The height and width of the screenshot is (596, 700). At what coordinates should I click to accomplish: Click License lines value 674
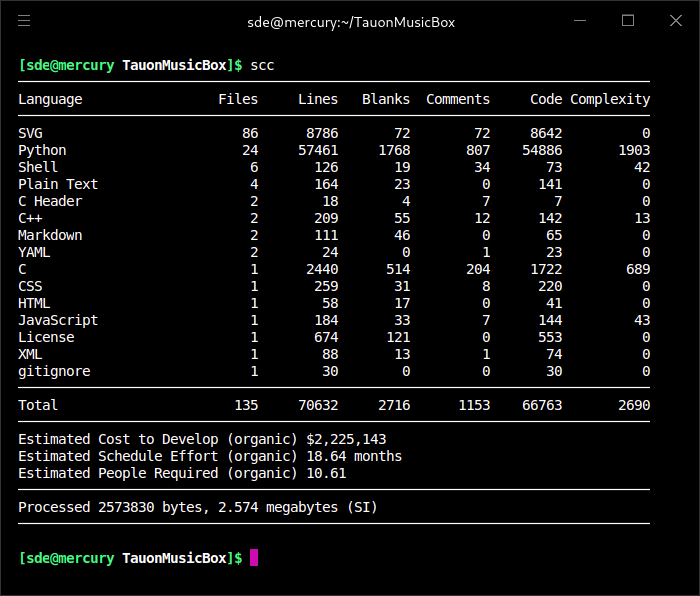pos(326,337)
